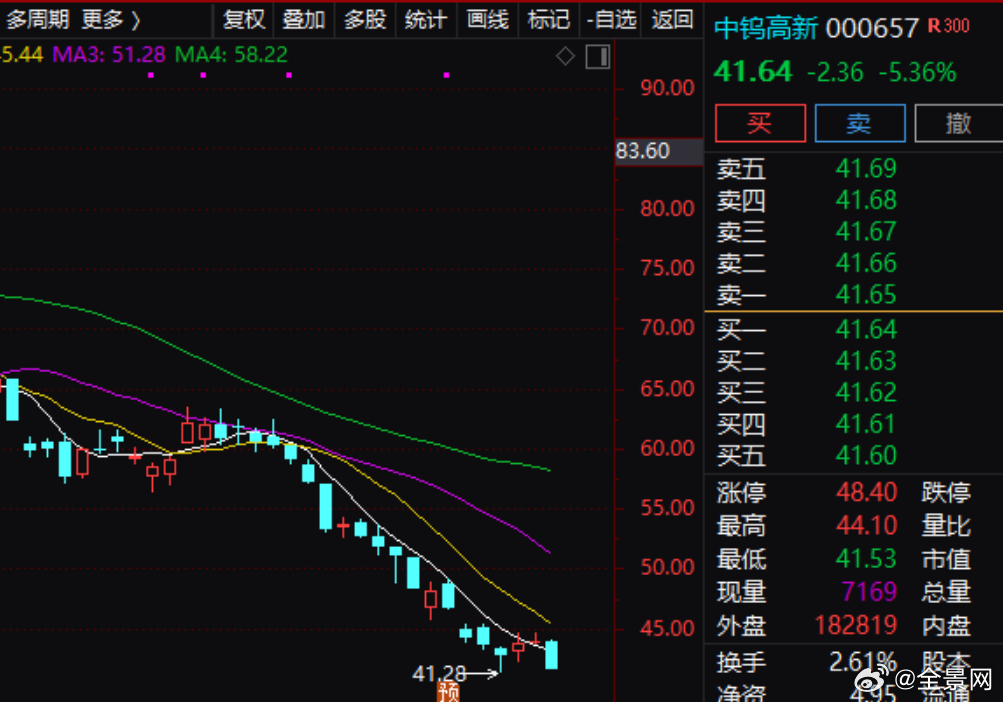Click the day-low value 41.53
This screenshot has height=702, width=1003.
(x=866, y=559)
